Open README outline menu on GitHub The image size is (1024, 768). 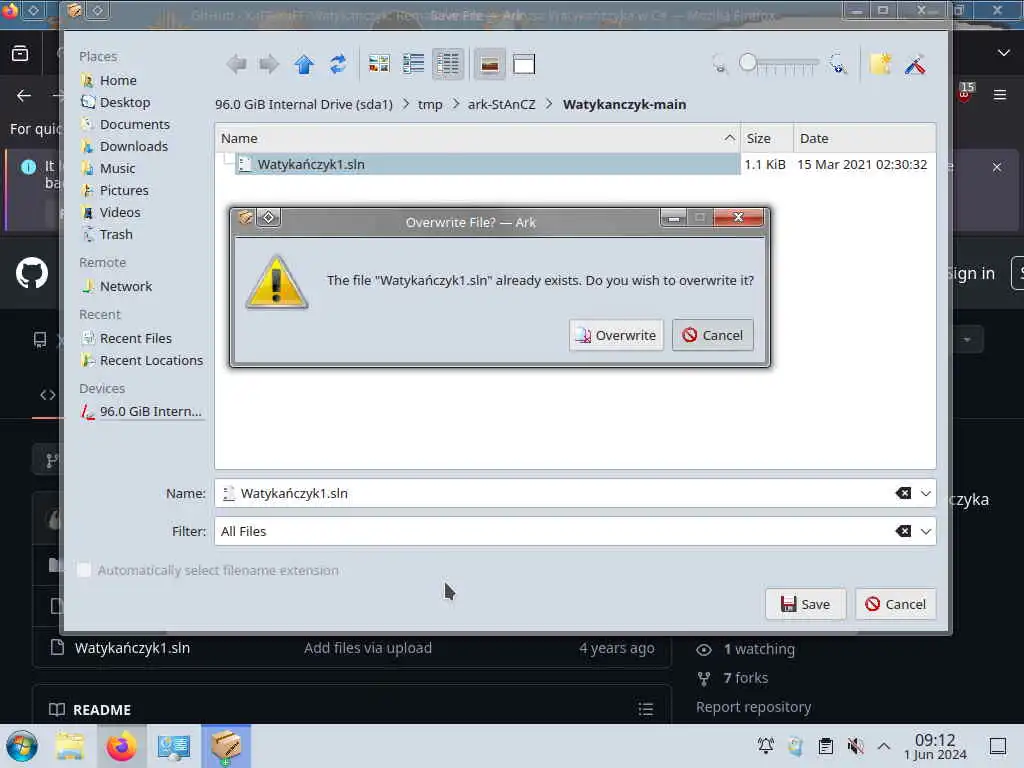coord(645,709)
